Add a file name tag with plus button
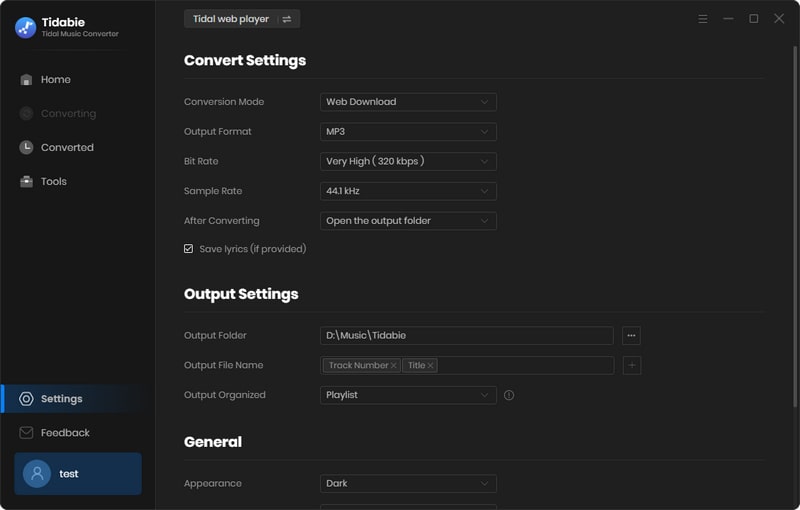This screenshot has height=510, width=800. coord(632,365)
